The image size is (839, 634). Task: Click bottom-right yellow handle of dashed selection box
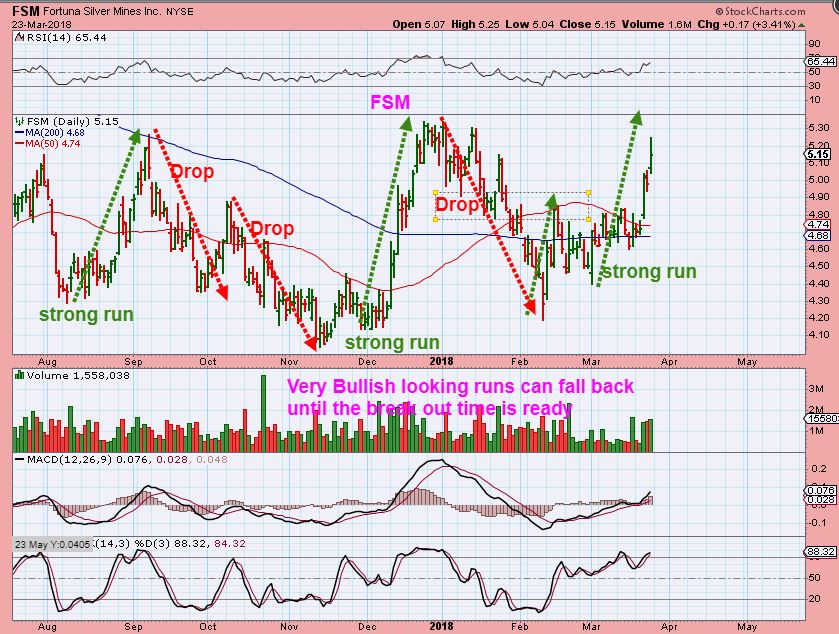pyautogui.click(x=589, y=219)
